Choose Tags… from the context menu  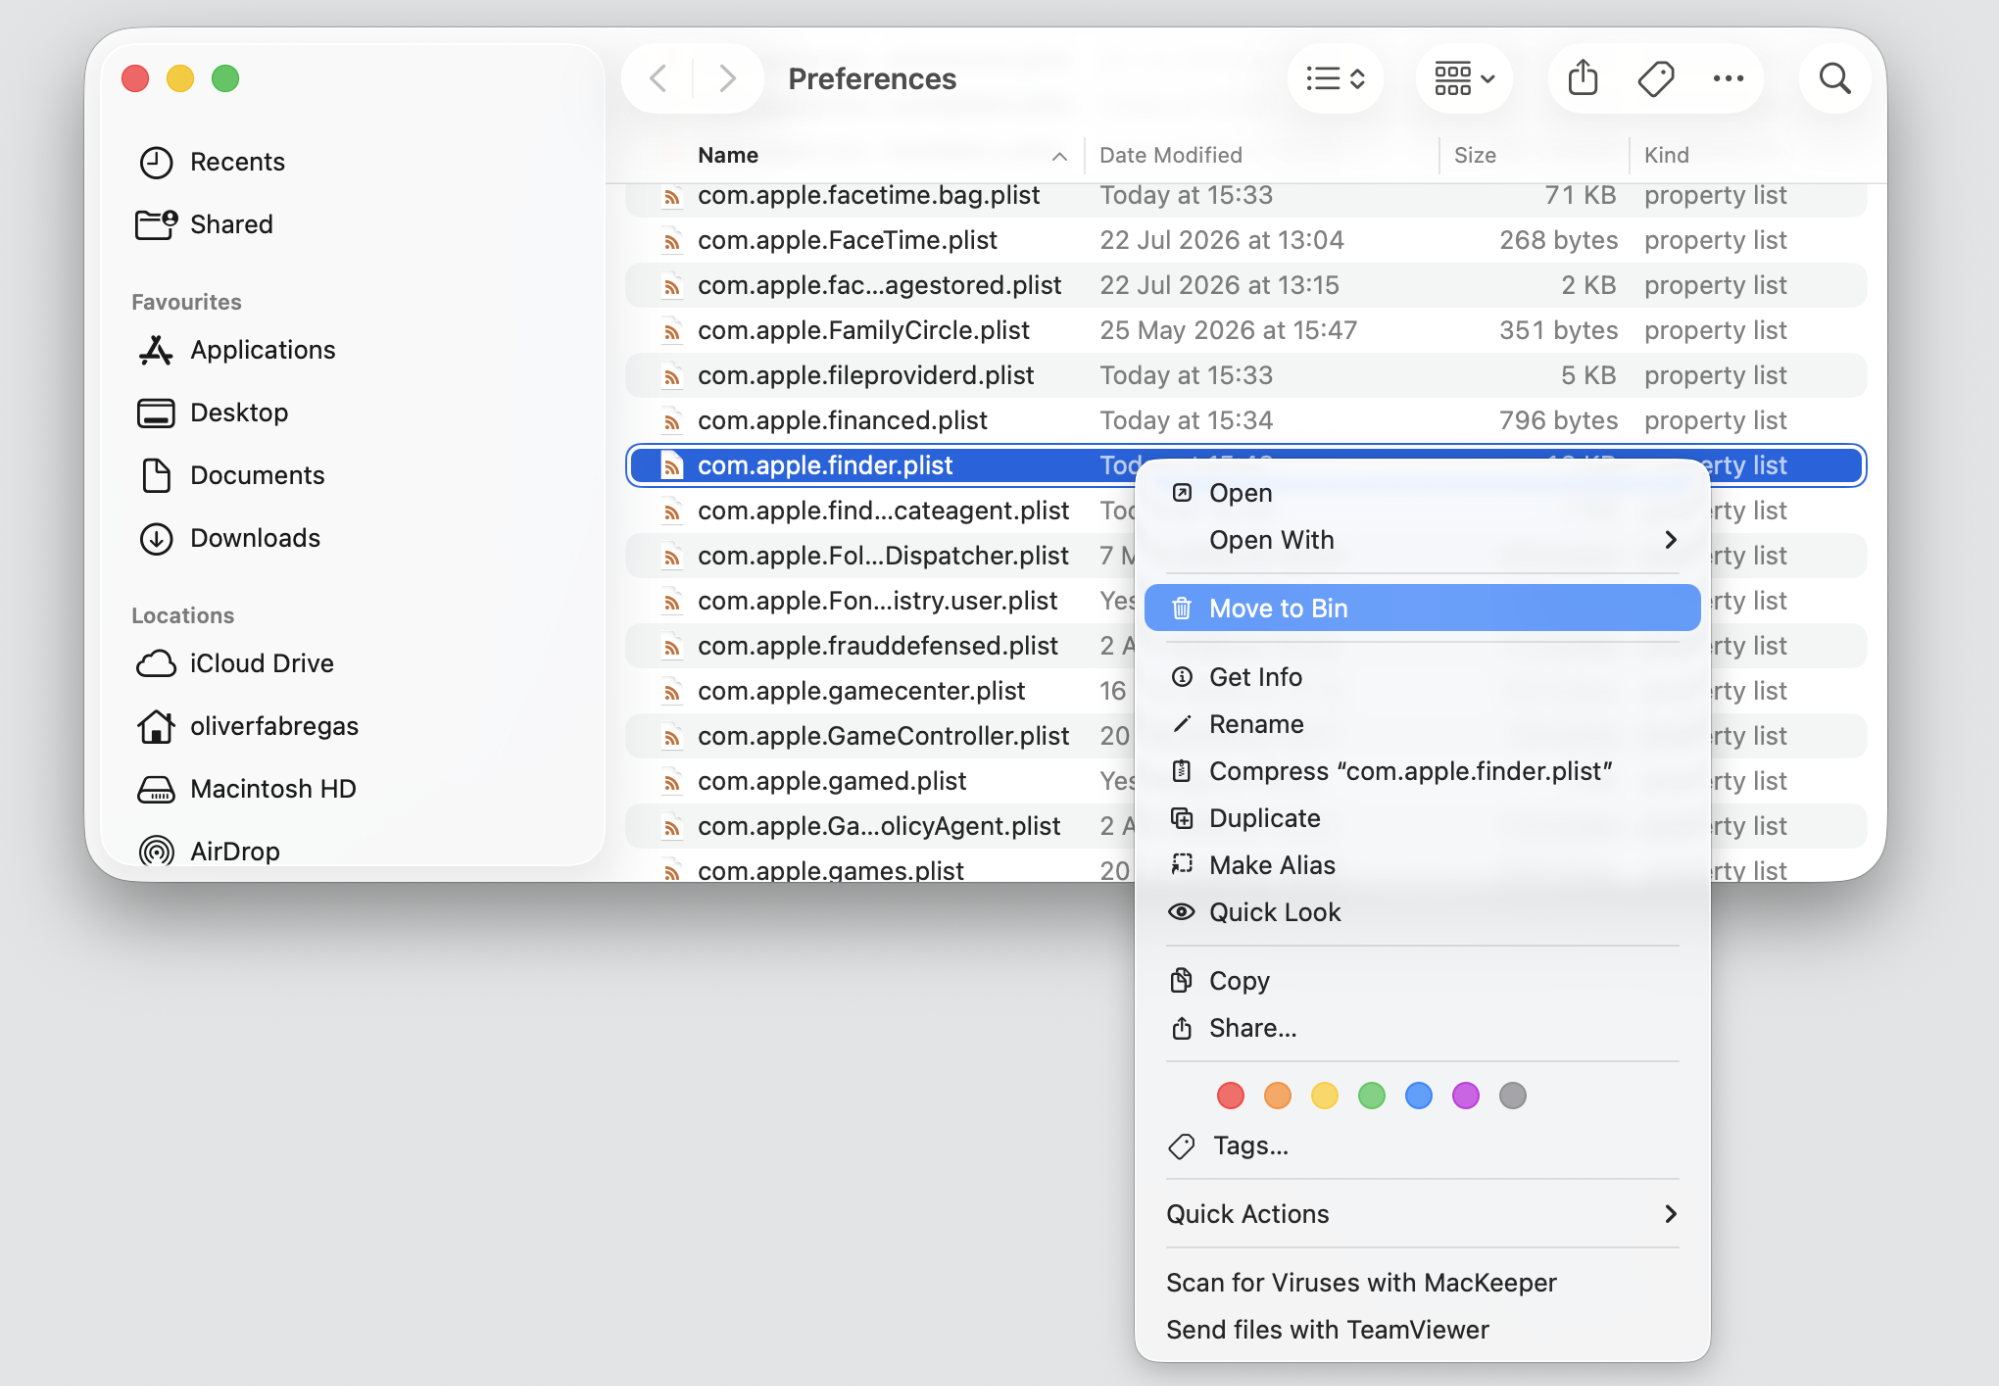(1422, 1146)
